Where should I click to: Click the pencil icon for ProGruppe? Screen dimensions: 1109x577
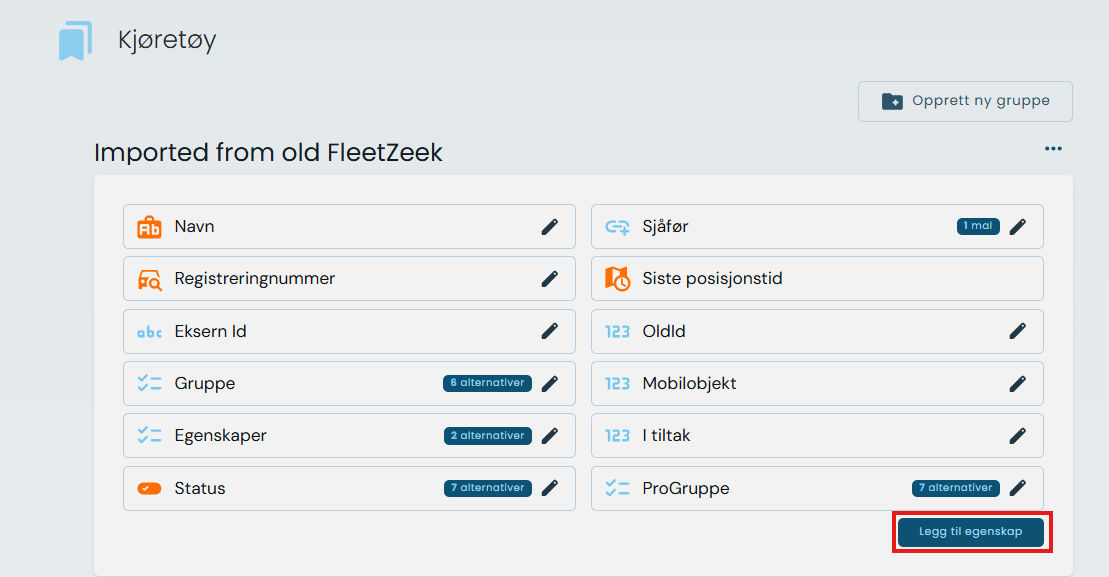[x=1017, y=488]
